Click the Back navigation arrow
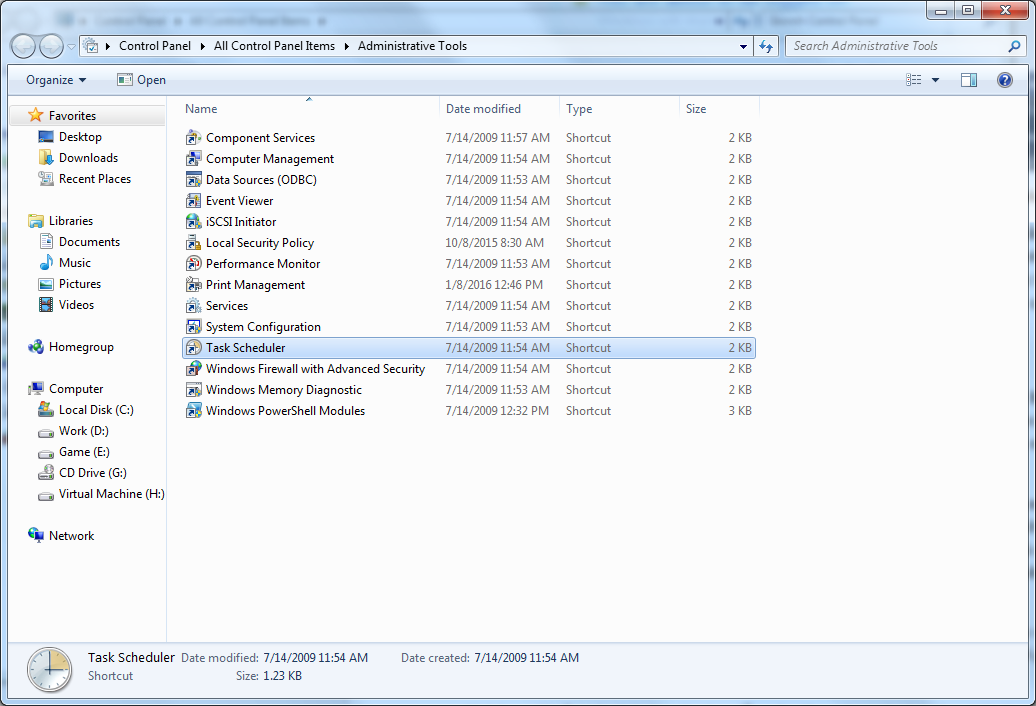 coord(22,46)
